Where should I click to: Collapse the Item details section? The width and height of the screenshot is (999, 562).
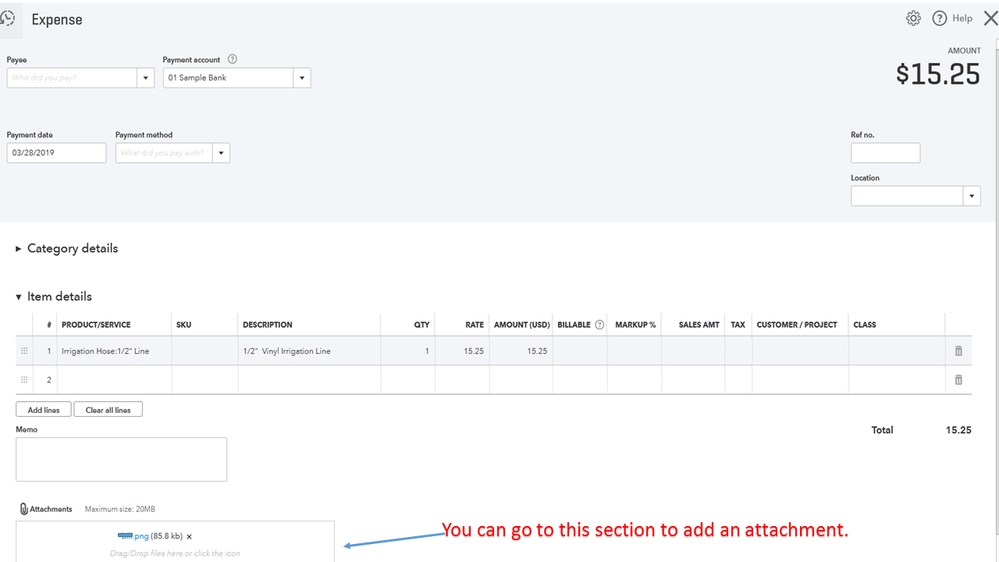(x=18, y=297)
